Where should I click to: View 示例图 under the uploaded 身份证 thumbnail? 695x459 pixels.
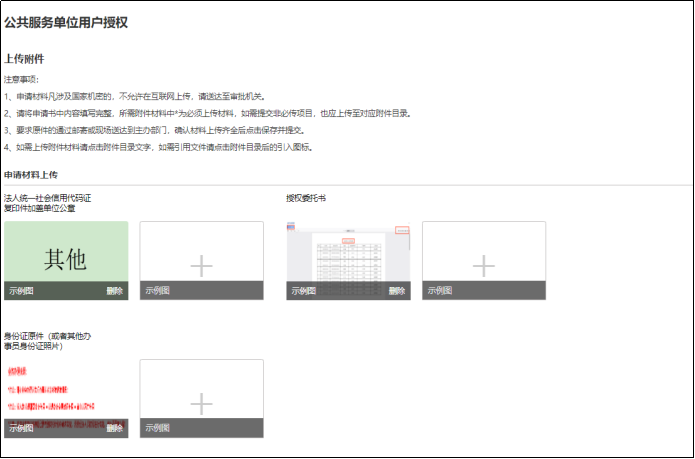pyautogui.click(x=21, y=428)
